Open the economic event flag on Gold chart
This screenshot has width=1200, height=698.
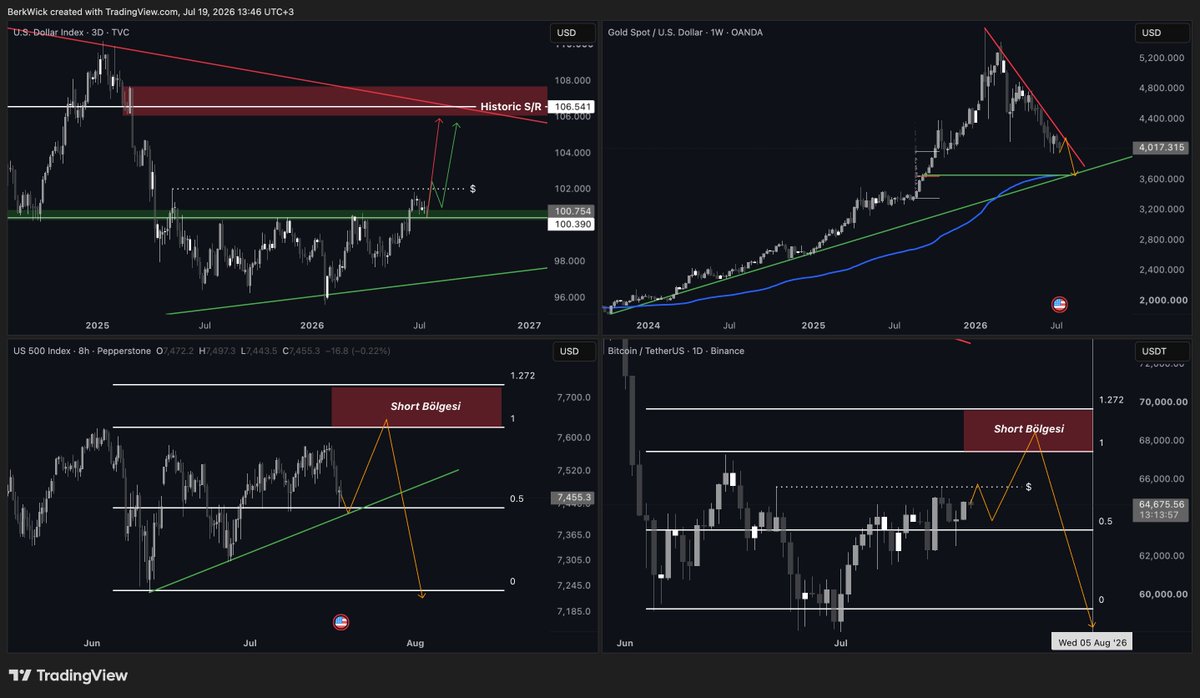(1061, 304)
